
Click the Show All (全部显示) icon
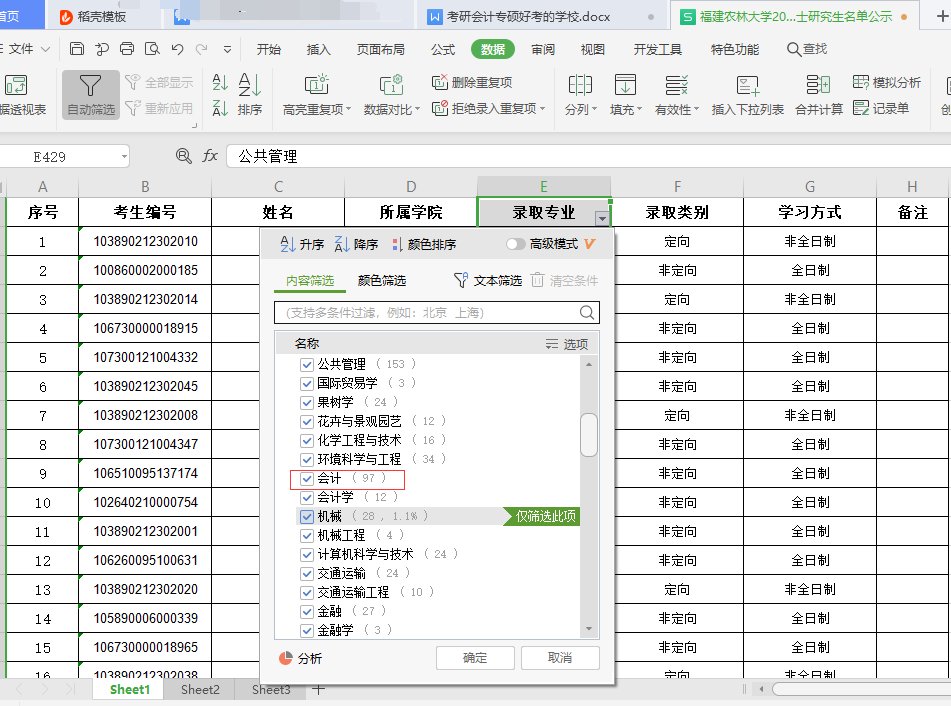(132, 82)
